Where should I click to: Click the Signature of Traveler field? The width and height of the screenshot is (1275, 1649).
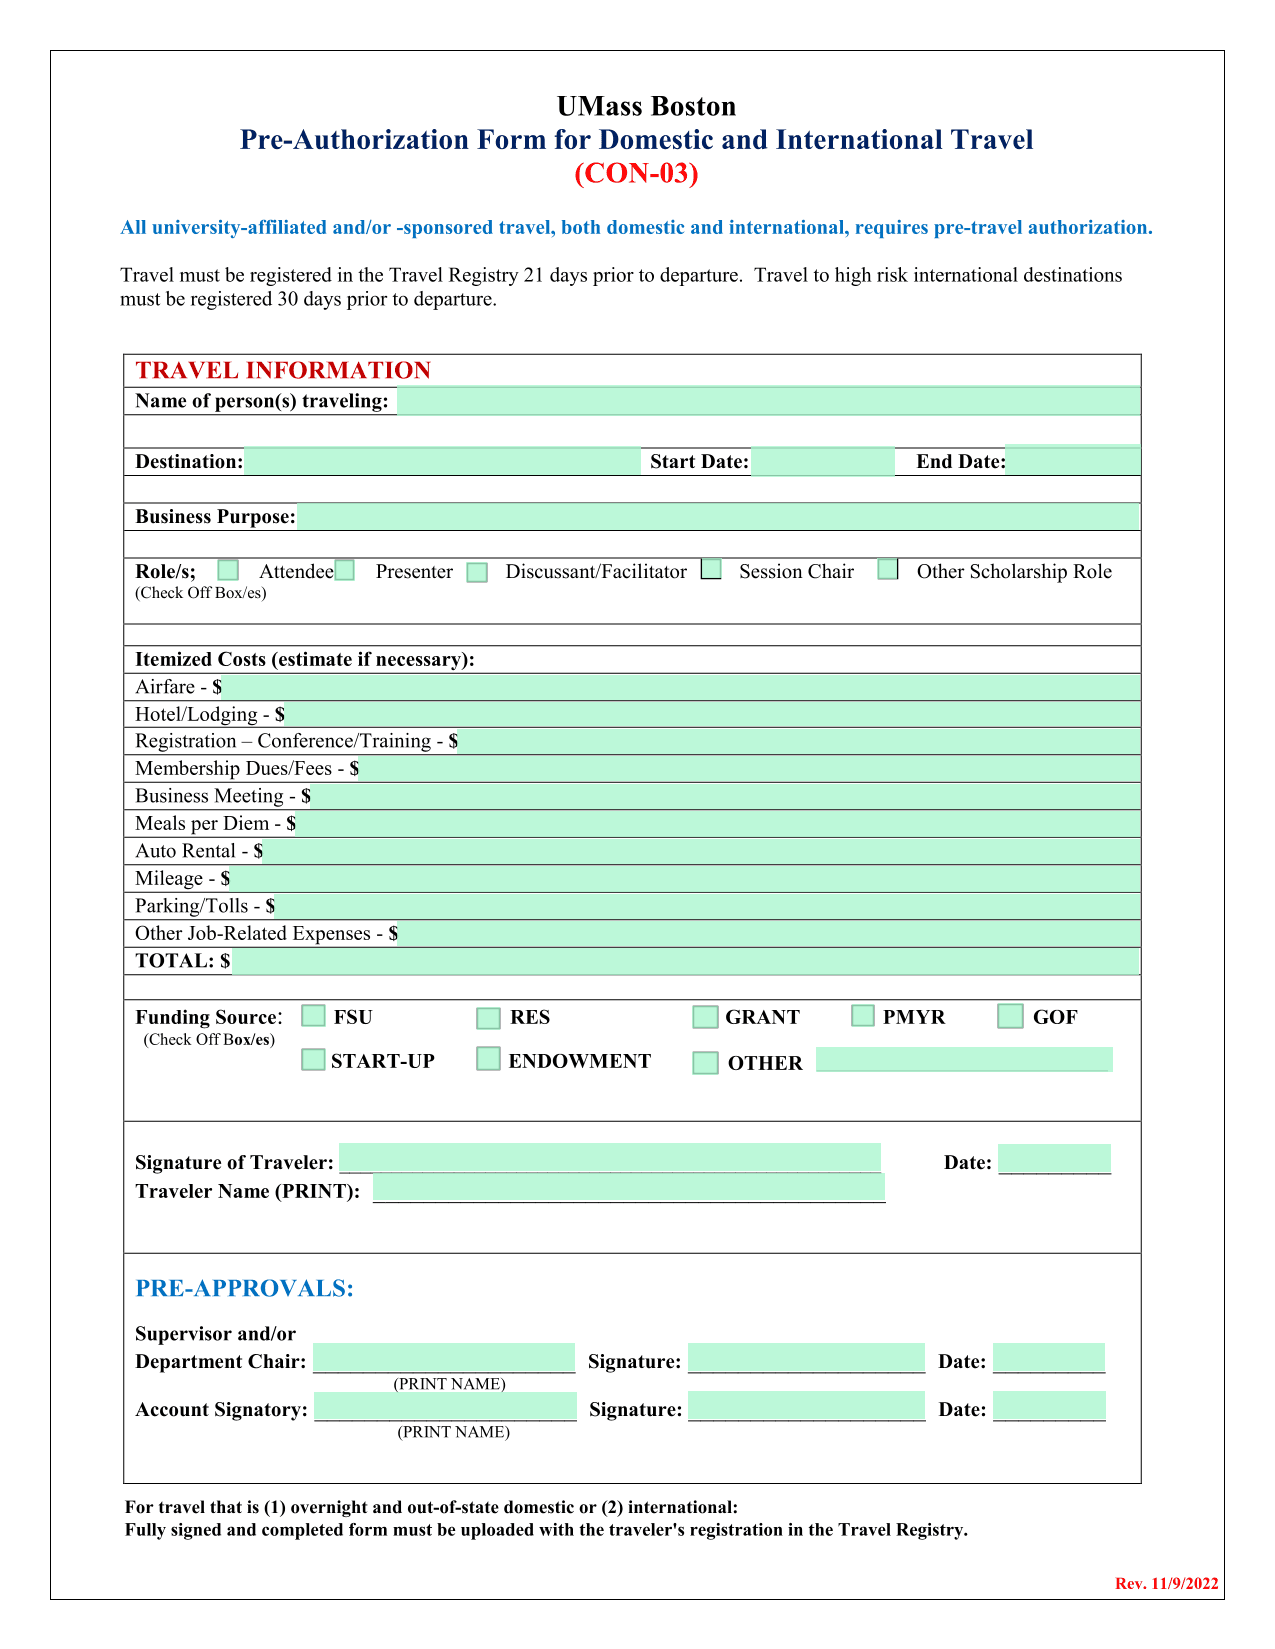[610, 1158]
